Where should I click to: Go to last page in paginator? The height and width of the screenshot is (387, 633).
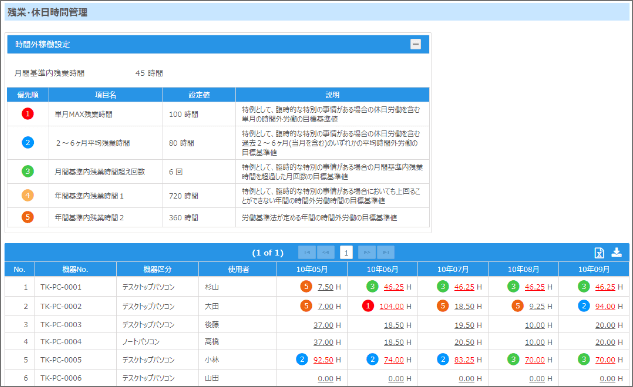(386, 253)
